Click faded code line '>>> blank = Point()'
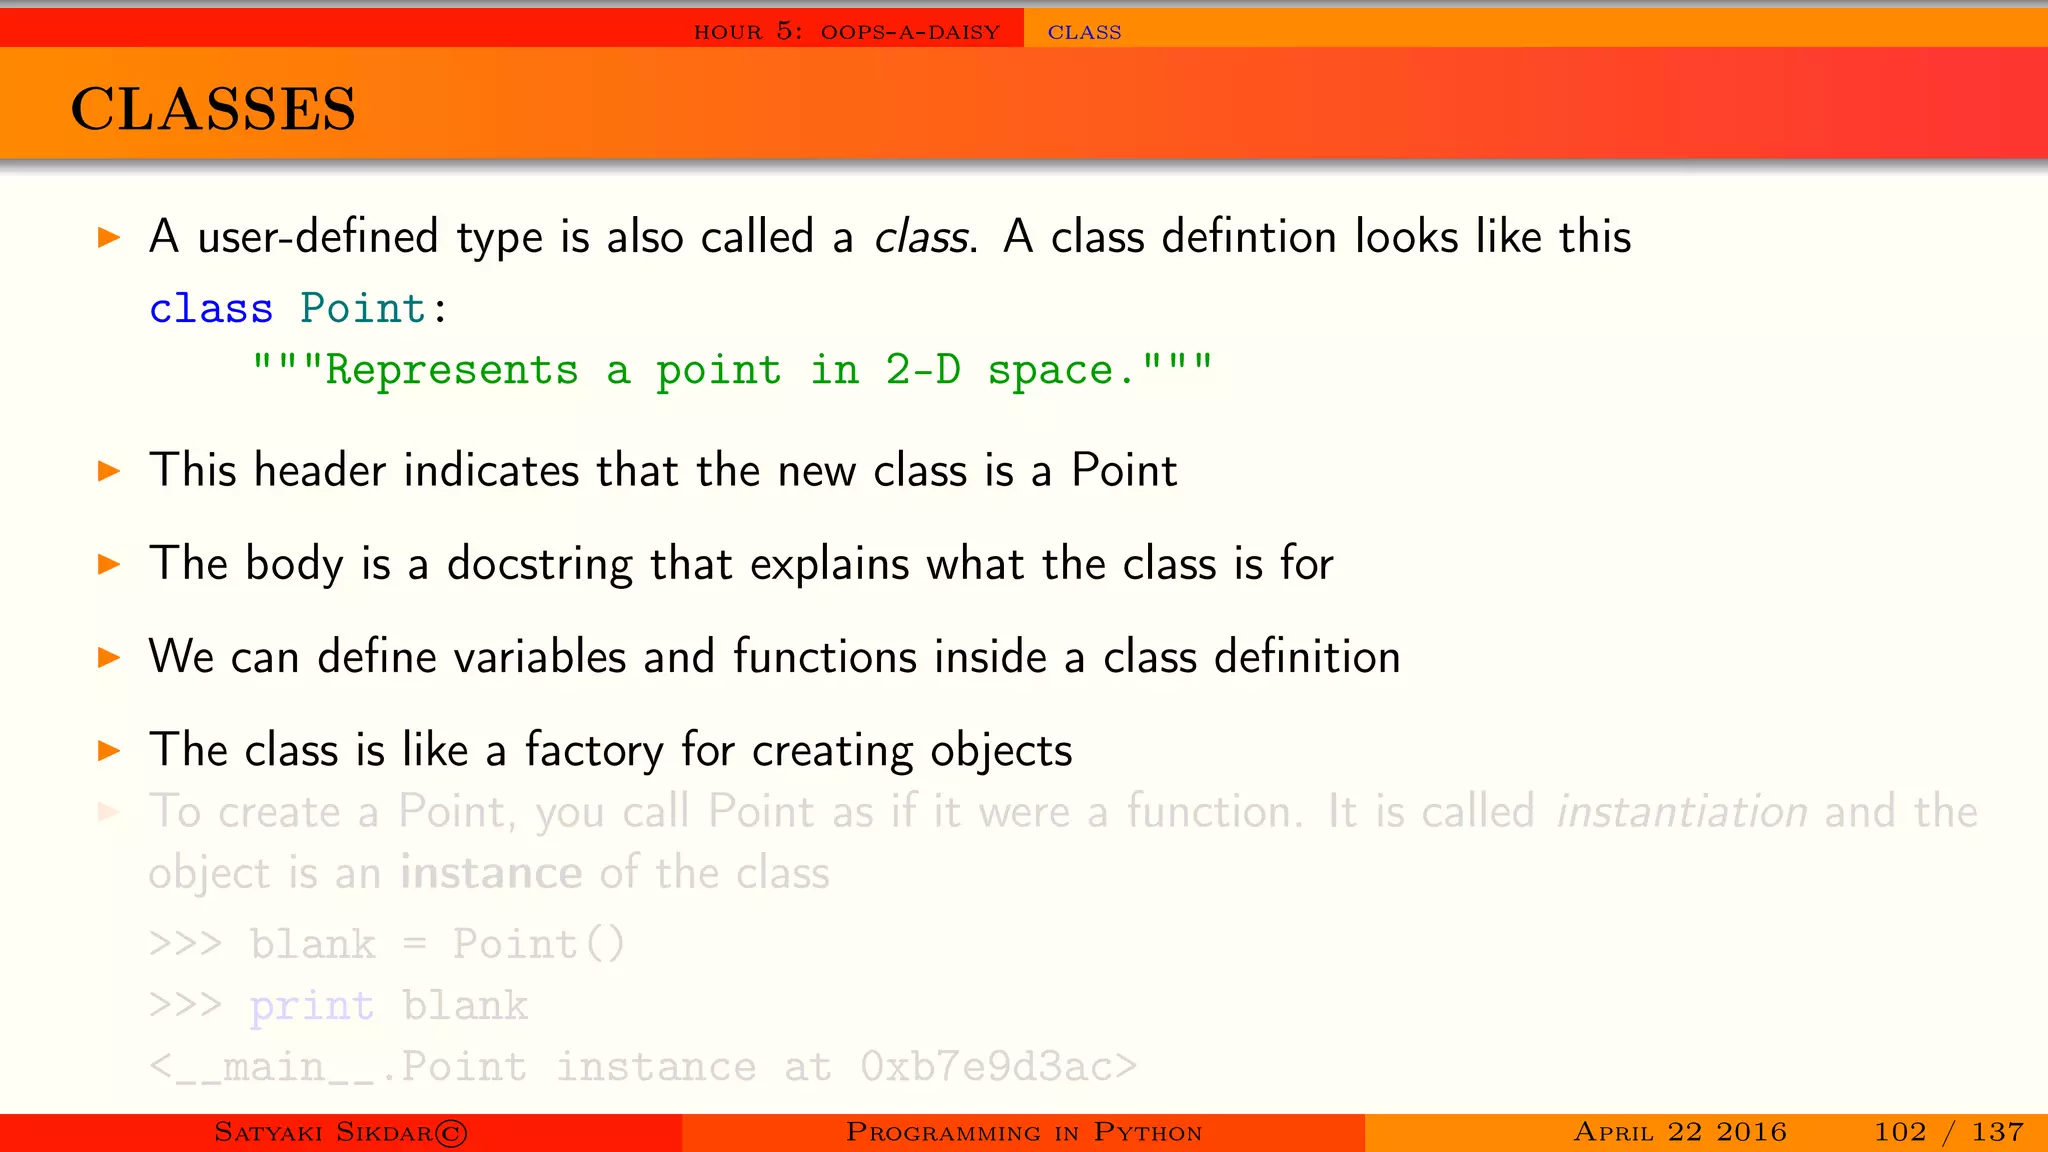This screenshot has height=1152, width=2048. click(x=387, y=944)
